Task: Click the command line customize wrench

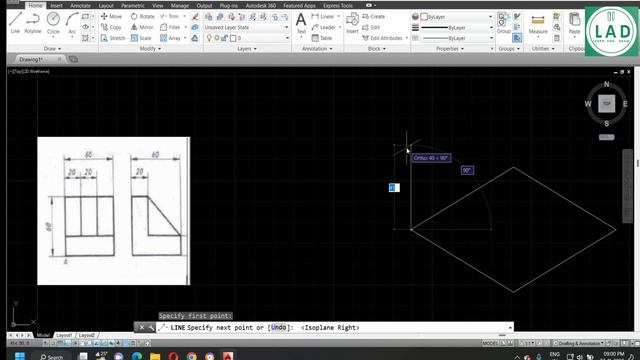Action: [x=151, y=327]
